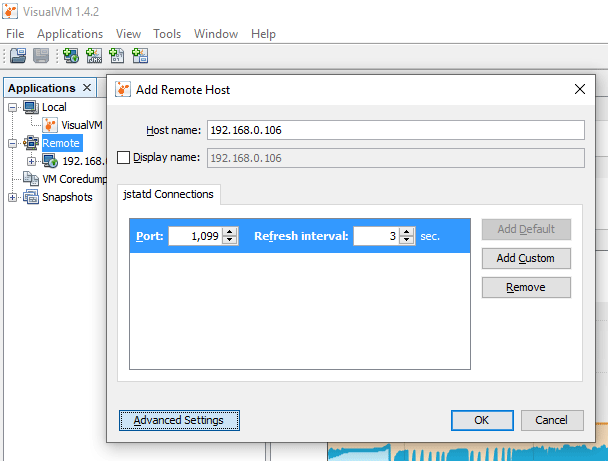Enable the Display name checkbox
608x461 pixels.
(123, 157)
